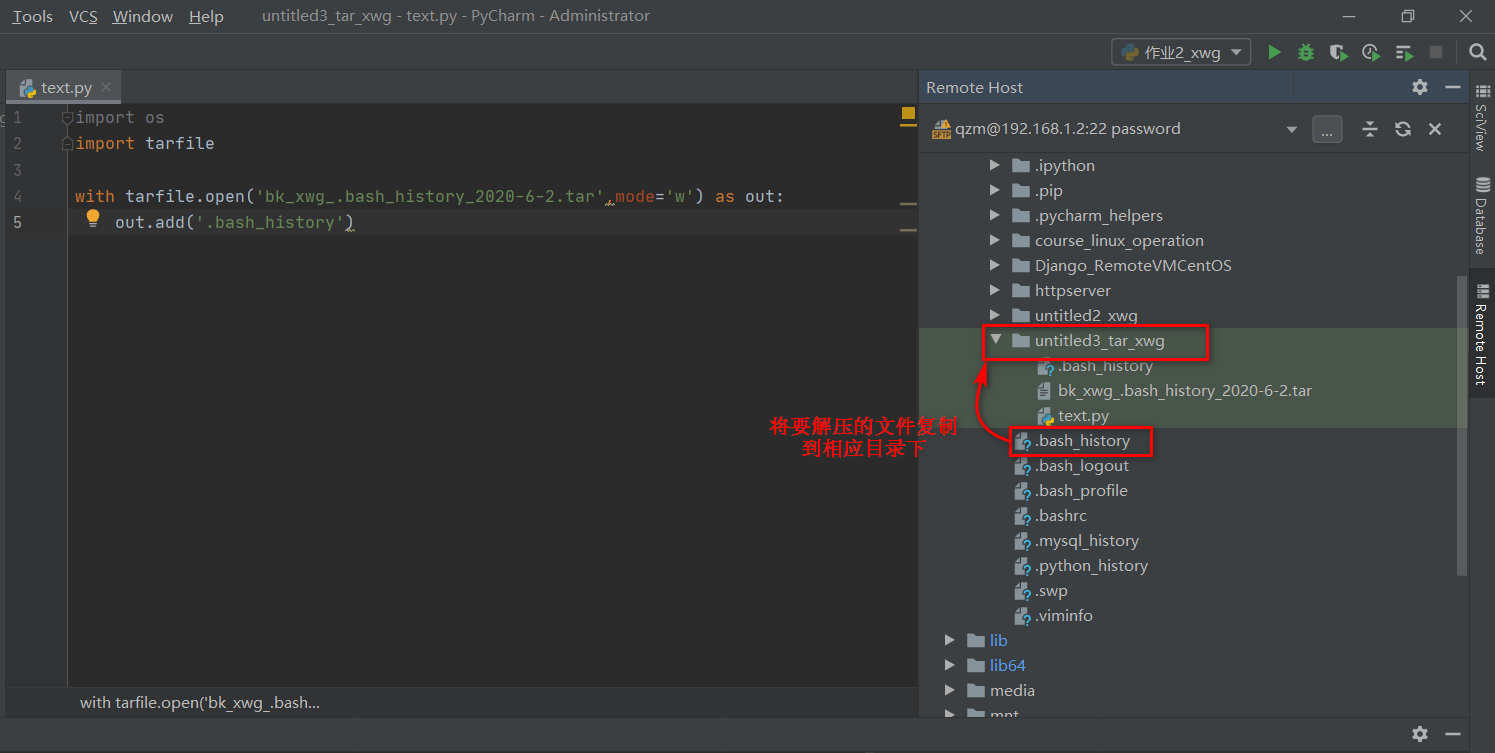Expand the lib folder node
This screenshot has height=753, width=1495.
click(950, 640)
